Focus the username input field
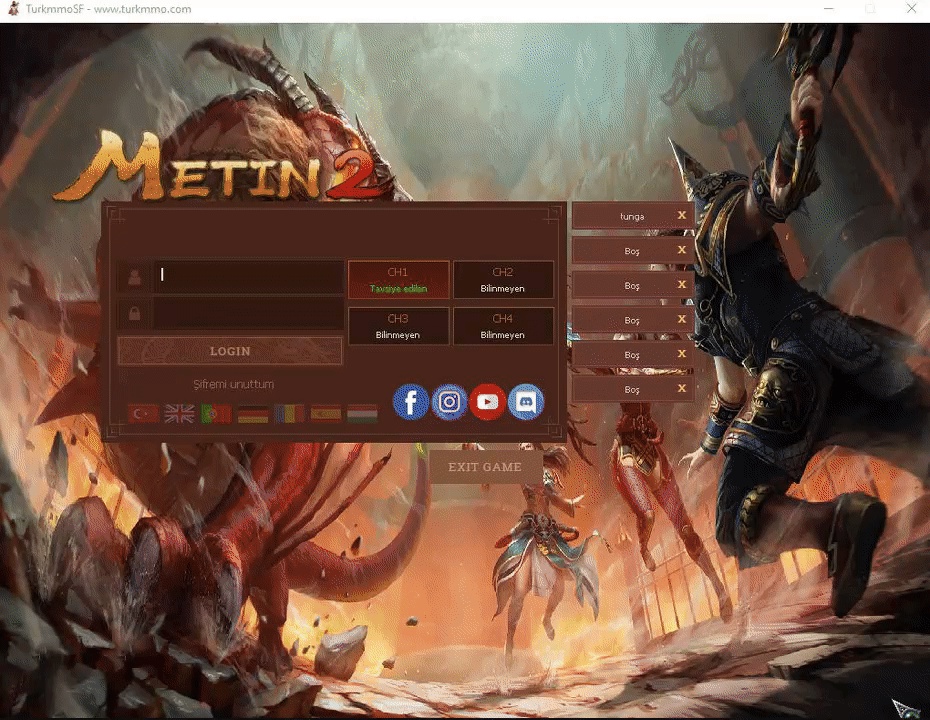 [249, 277]
